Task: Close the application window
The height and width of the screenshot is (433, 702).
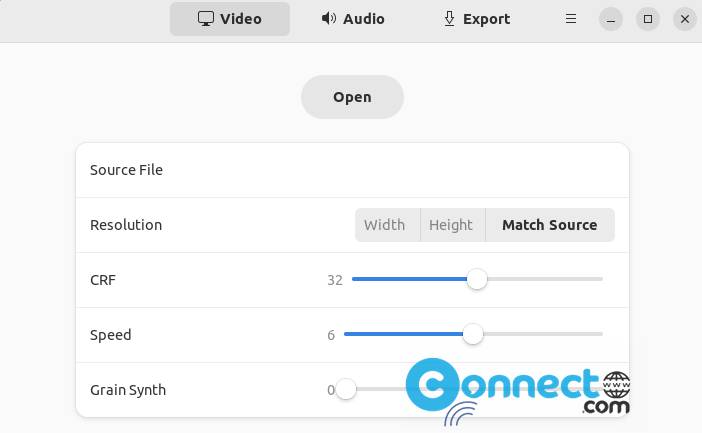Action: pyautogui.click(x=685, y=19)
